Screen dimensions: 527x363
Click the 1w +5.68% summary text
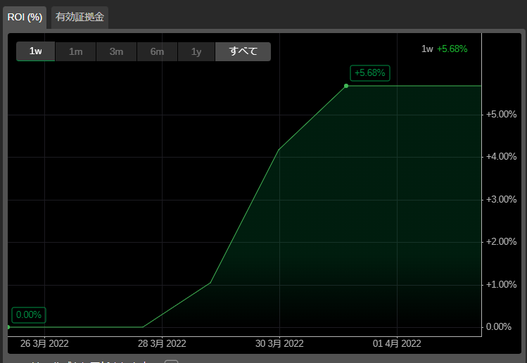coord(444,49)
